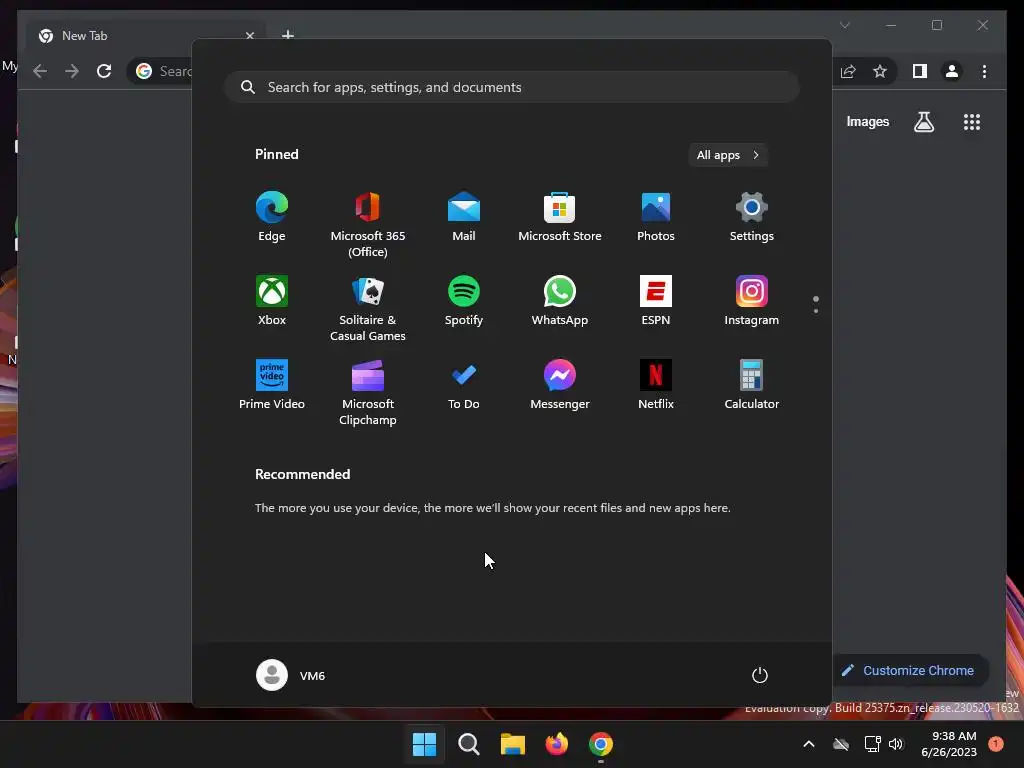Switch to Chrome on the taskbar
Screen dimensions: 1024x768
(x=601, y=744)
